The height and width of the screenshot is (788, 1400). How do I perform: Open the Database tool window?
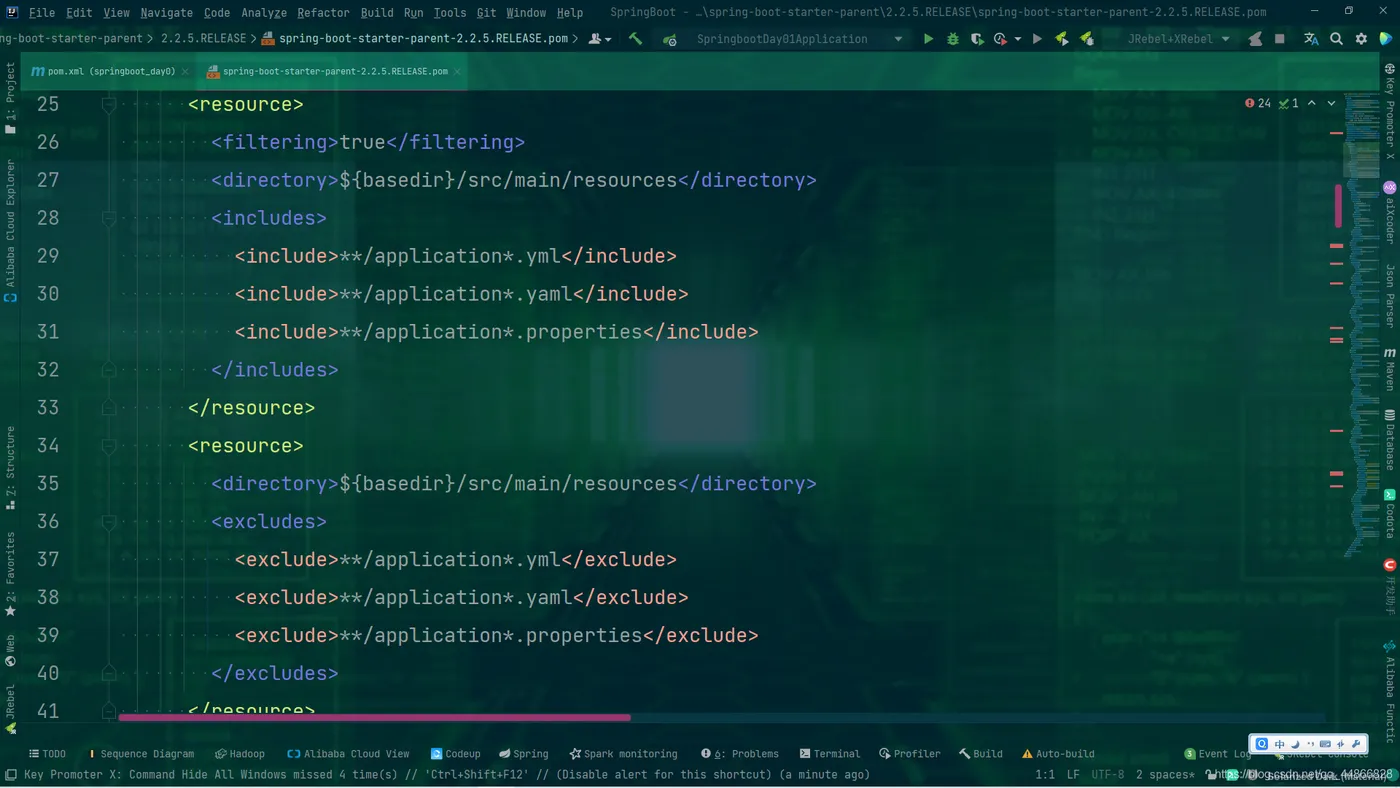[1389, 438]
